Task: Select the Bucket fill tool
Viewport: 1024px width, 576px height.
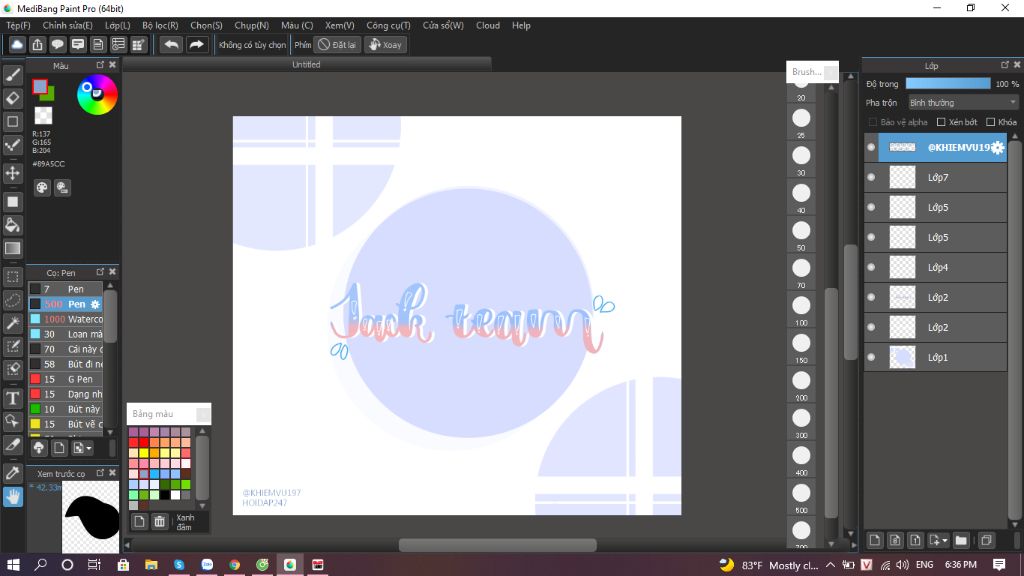Action: coord(12,225)
